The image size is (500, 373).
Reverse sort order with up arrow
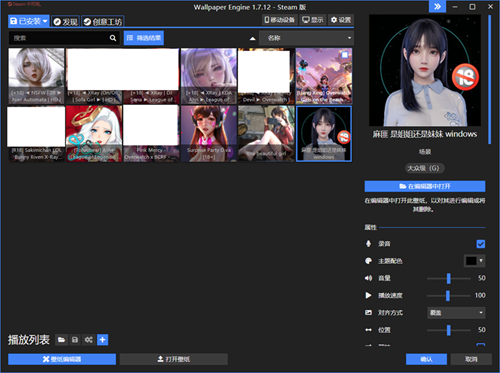[x=253, y=39]
